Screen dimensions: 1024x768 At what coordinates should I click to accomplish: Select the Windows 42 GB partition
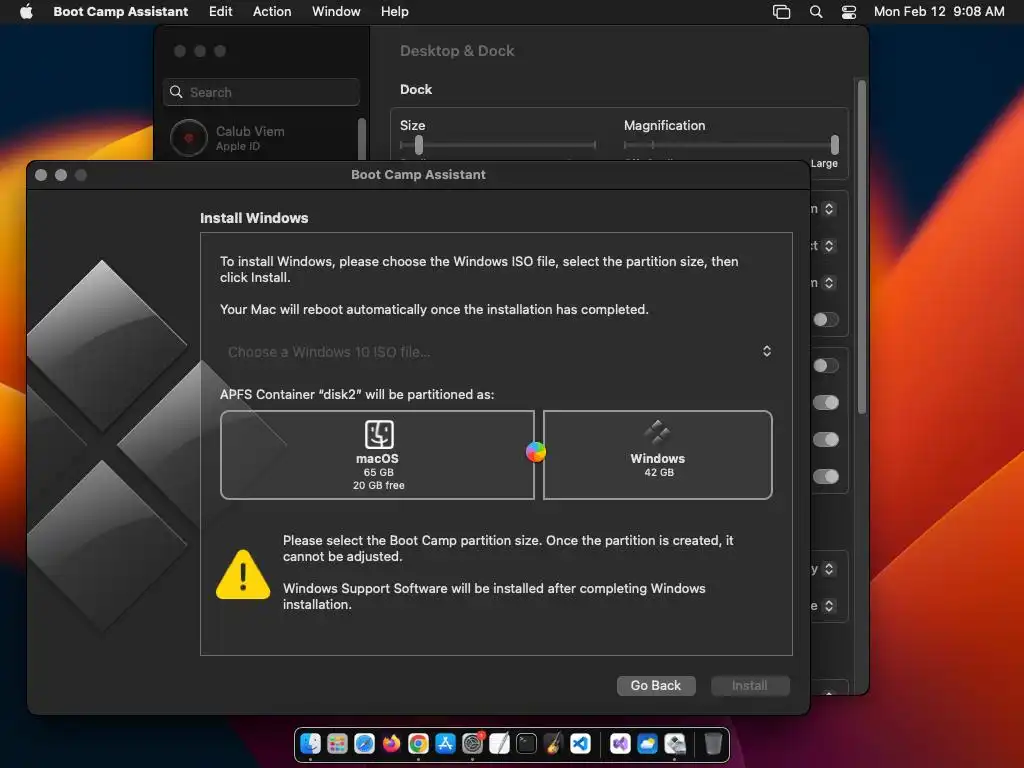(x=658, y=455)
